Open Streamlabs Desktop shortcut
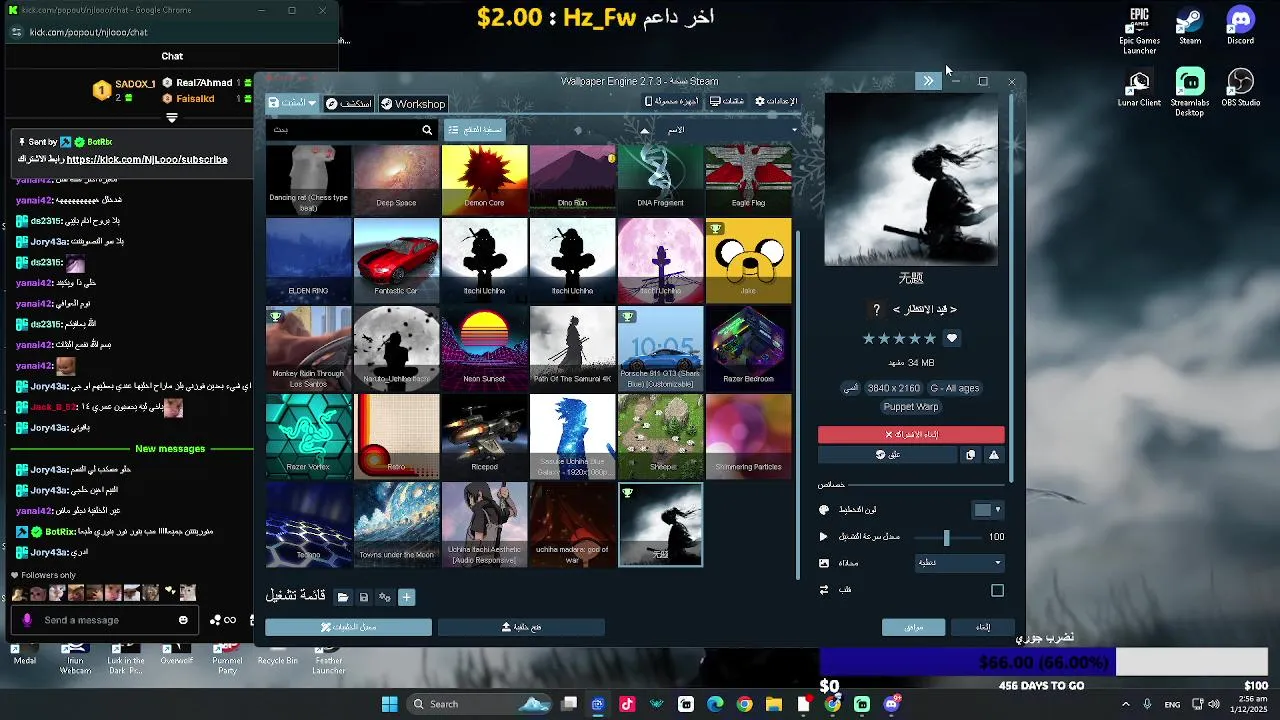1280x720 pixels. (1190, 92)
